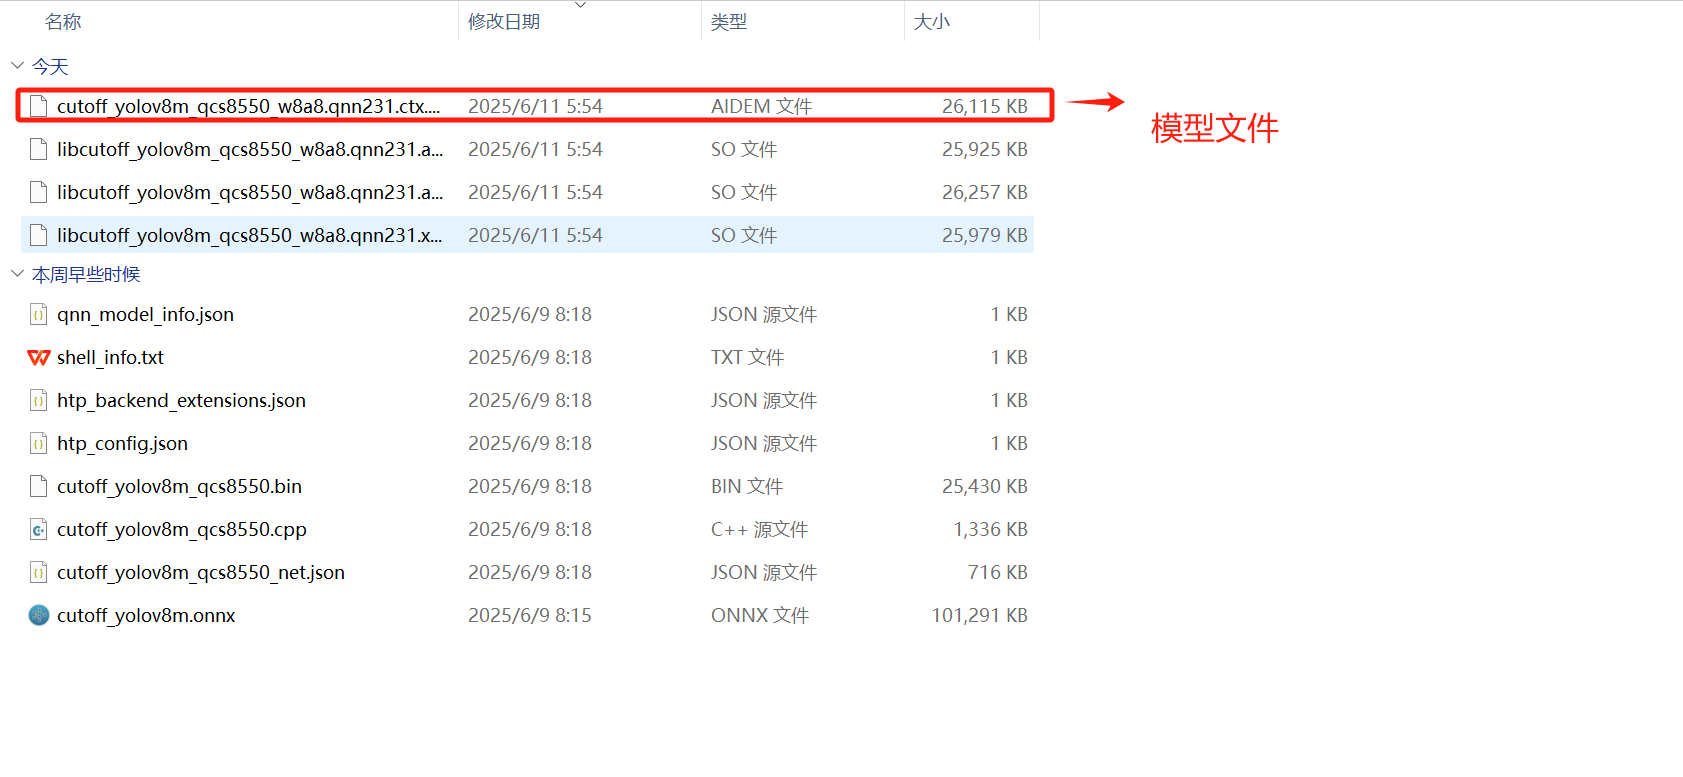Select the htp_config.json file name

click(x=122, y=443)
